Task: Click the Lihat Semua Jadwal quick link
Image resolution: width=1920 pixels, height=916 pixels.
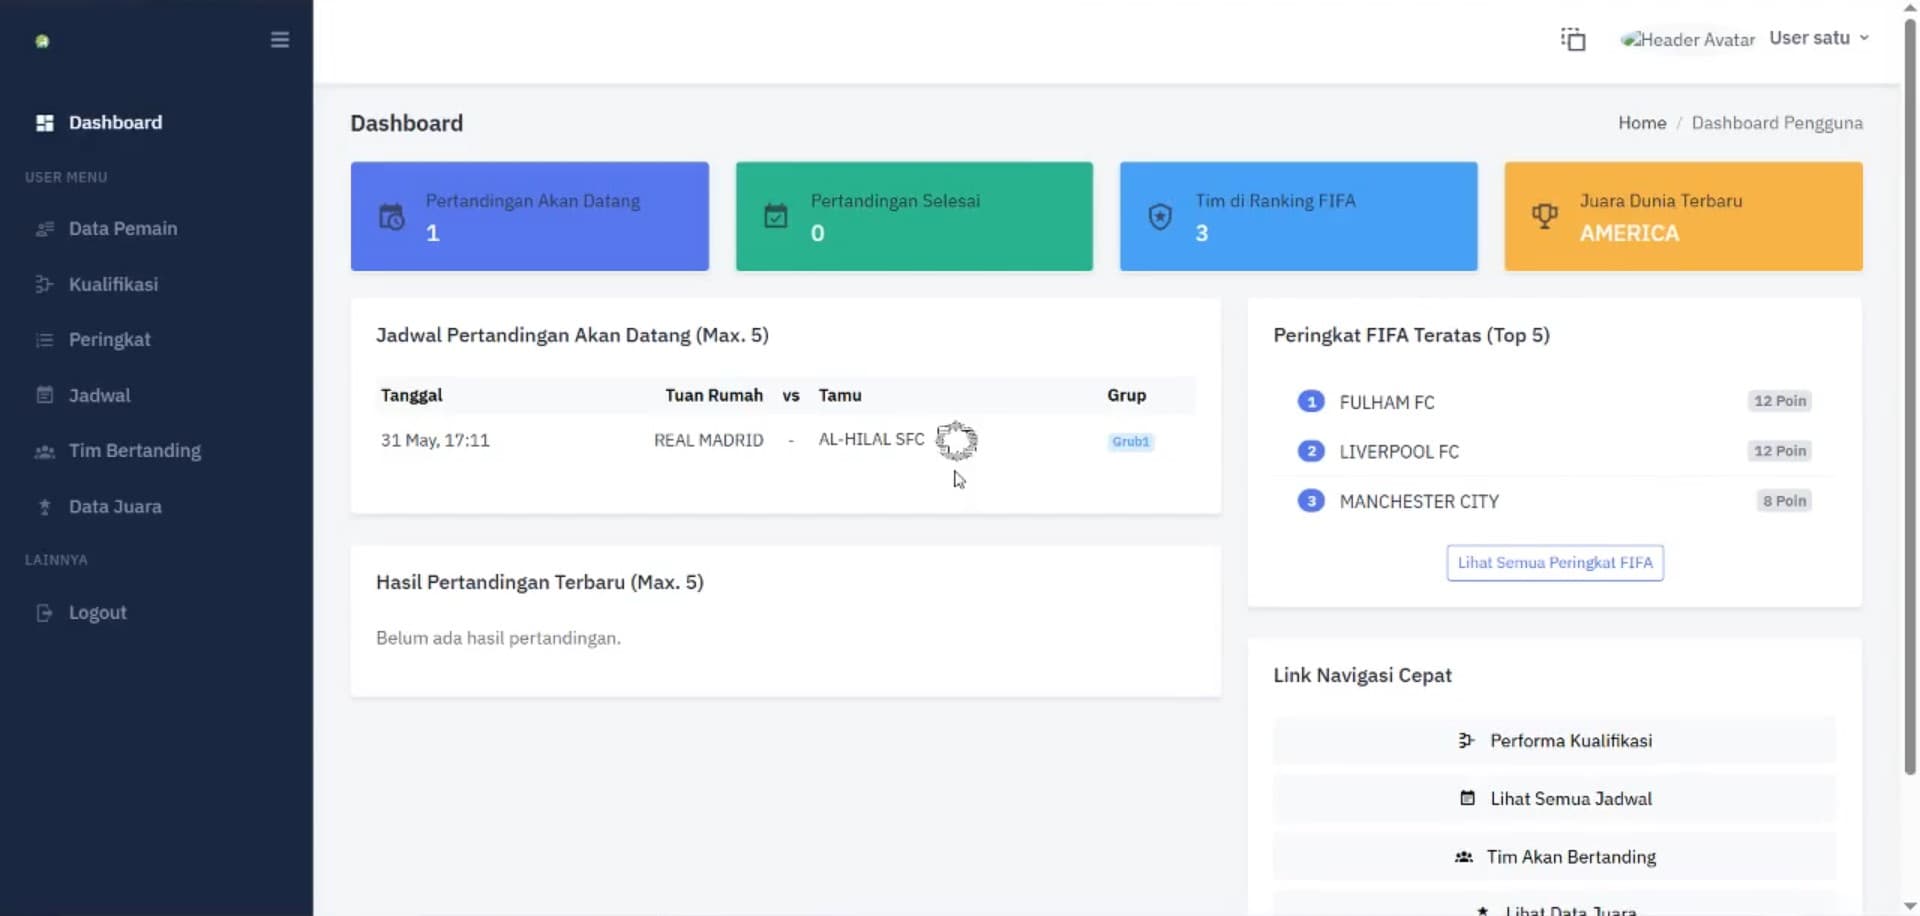Action: click(x=1555, y=798)
